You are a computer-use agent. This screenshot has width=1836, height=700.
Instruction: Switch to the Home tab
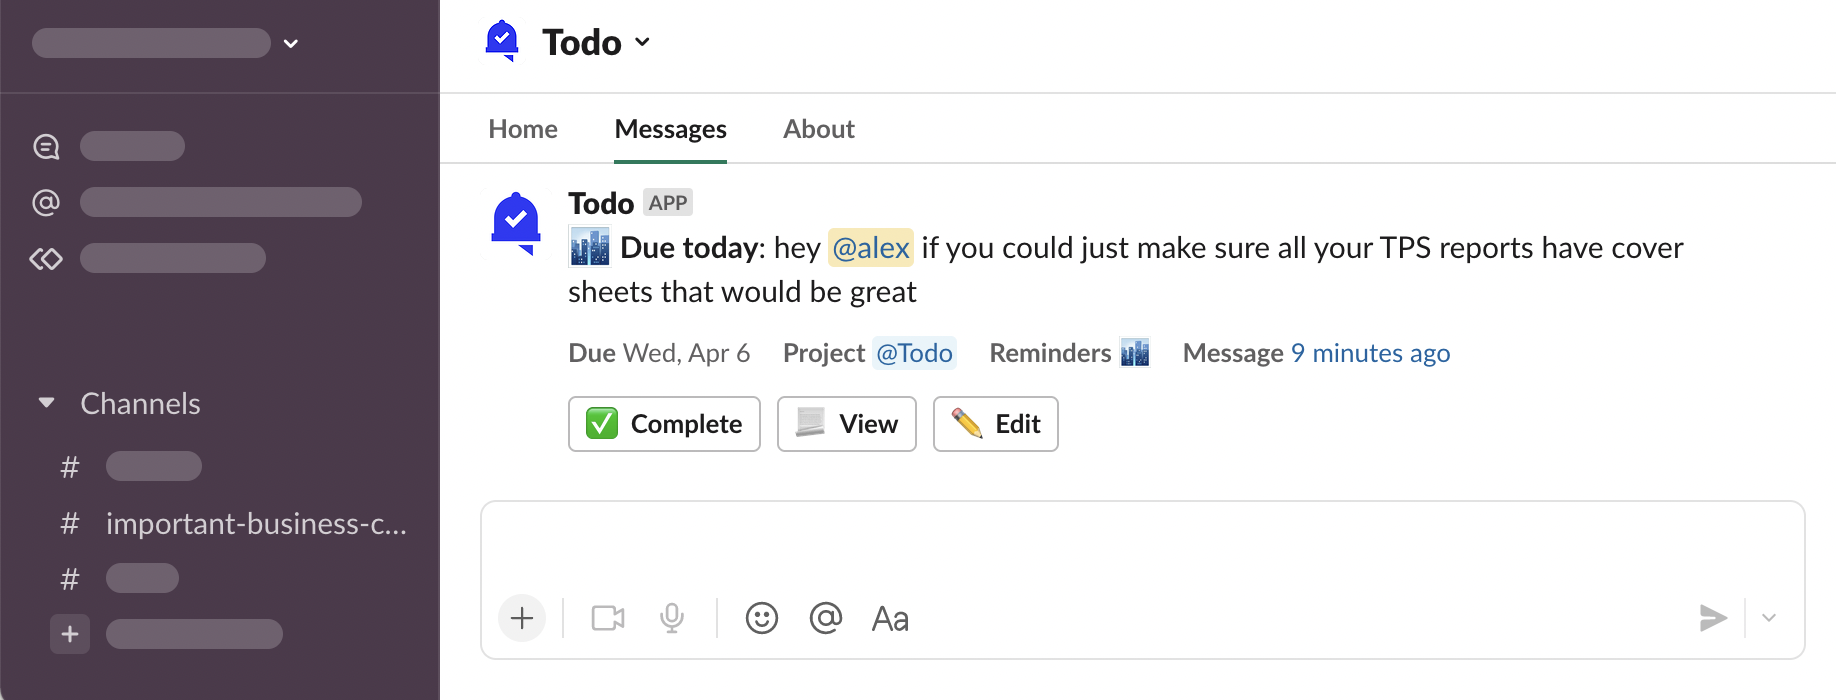(x=523, y=129)
